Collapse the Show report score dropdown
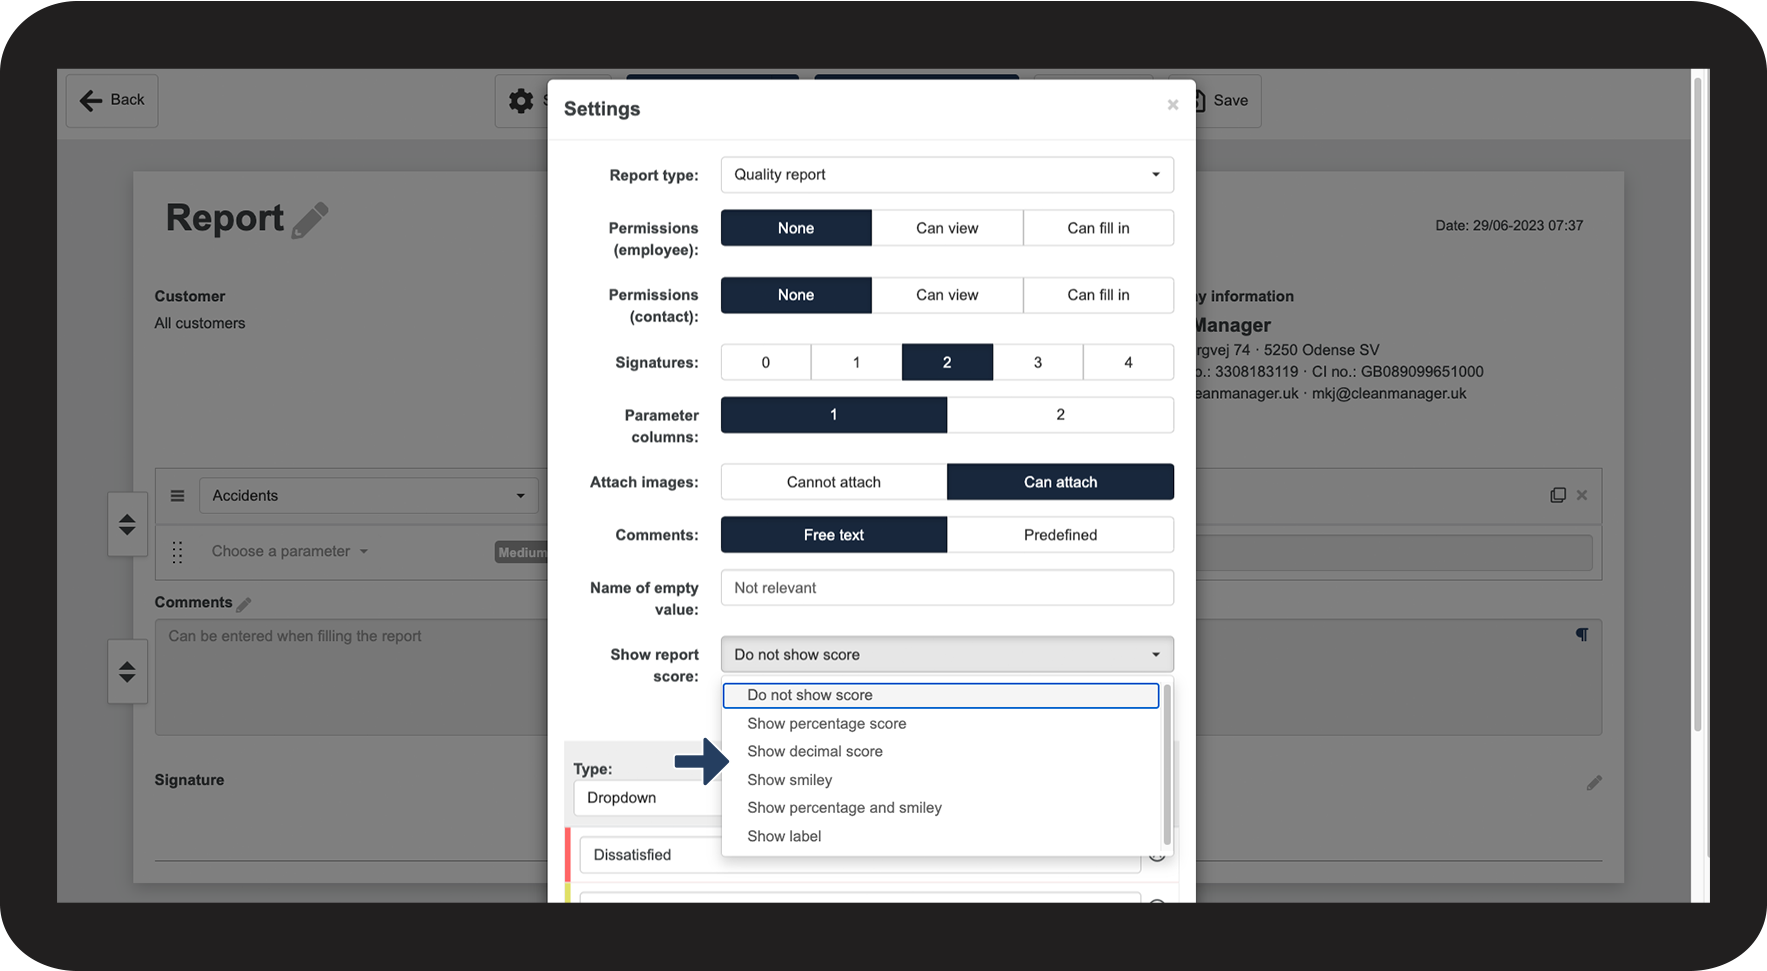 [946, 655]
